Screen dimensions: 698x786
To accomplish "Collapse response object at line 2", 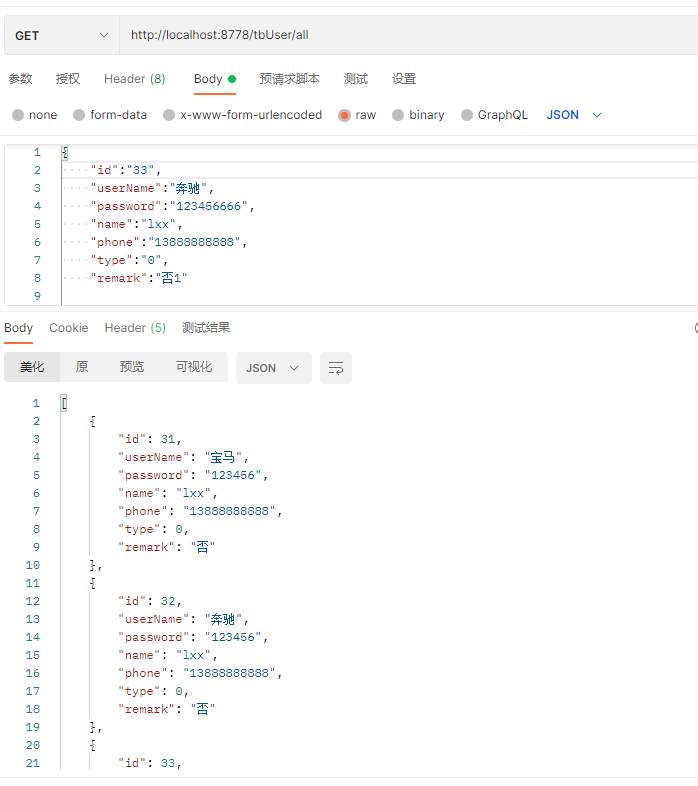I will click(92, 421).
